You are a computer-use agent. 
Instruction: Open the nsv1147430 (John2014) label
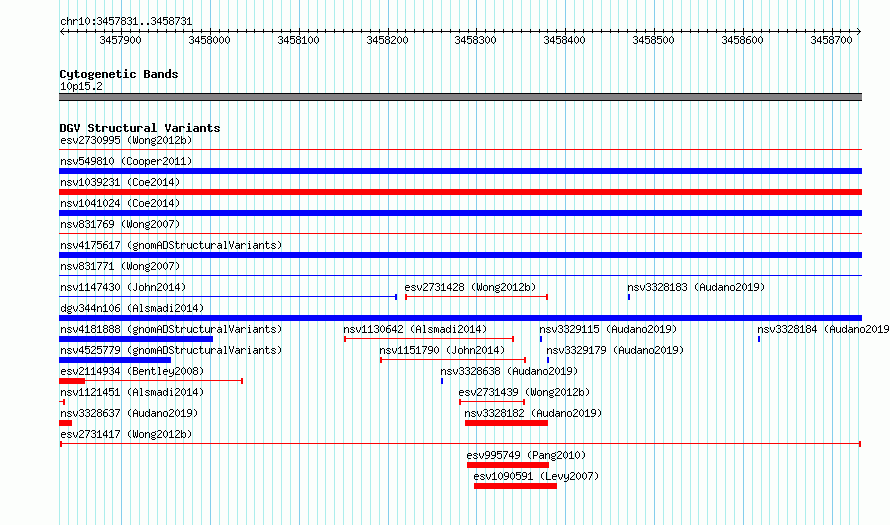coord(123,287)
